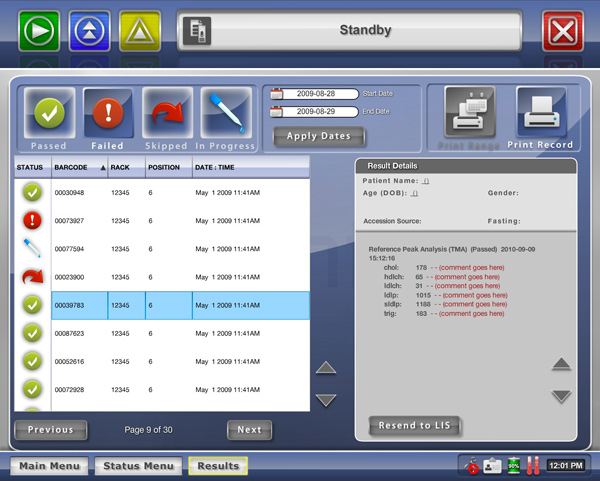Screen dimensions: 600x481
Task: Click the green play start button
Action: [39, 31]
